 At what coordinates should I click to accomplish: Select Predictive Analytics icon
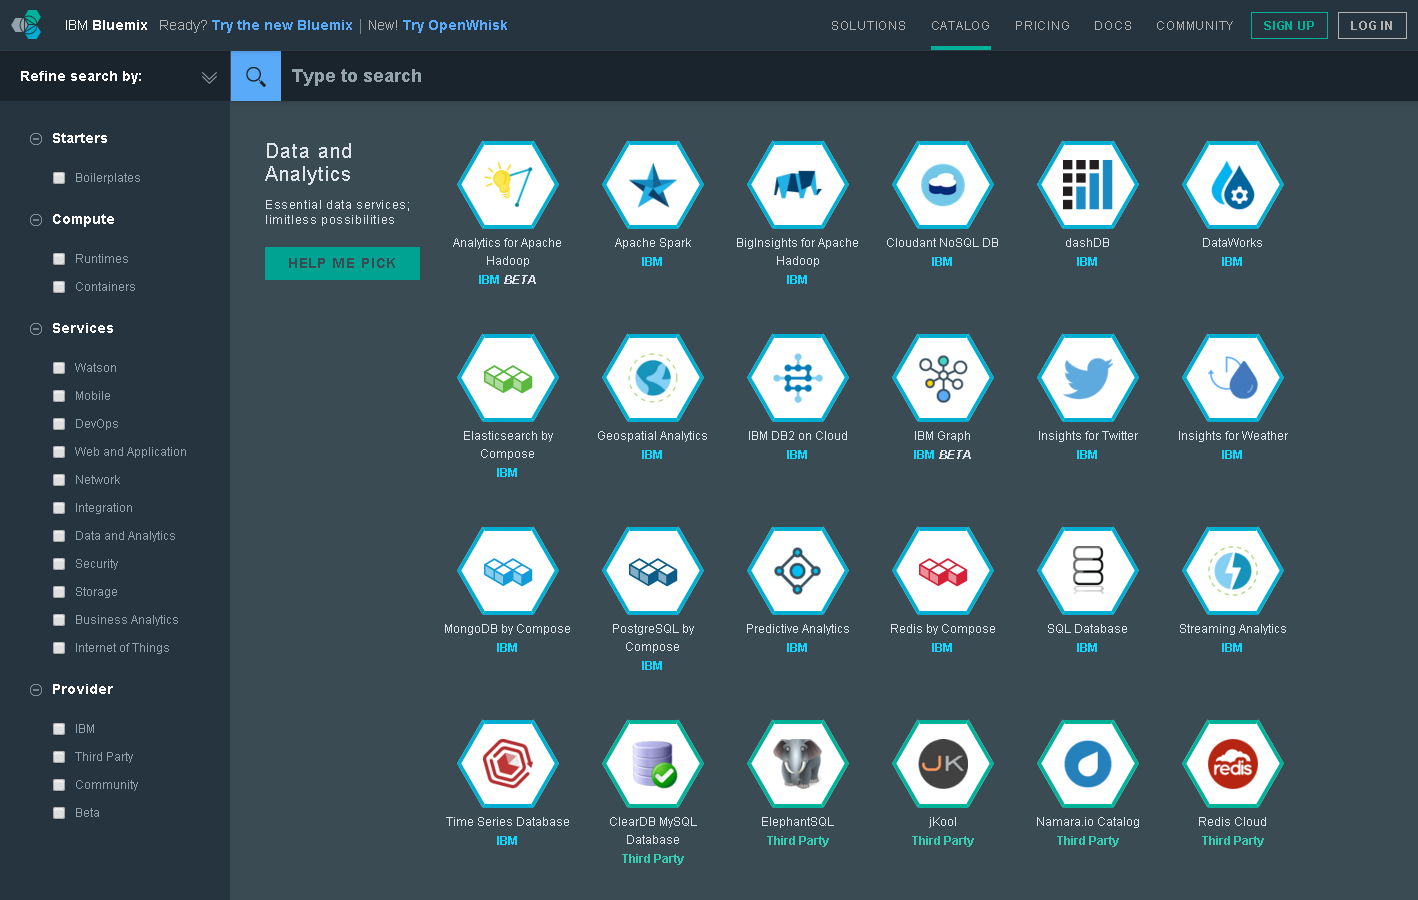point(798,571)
